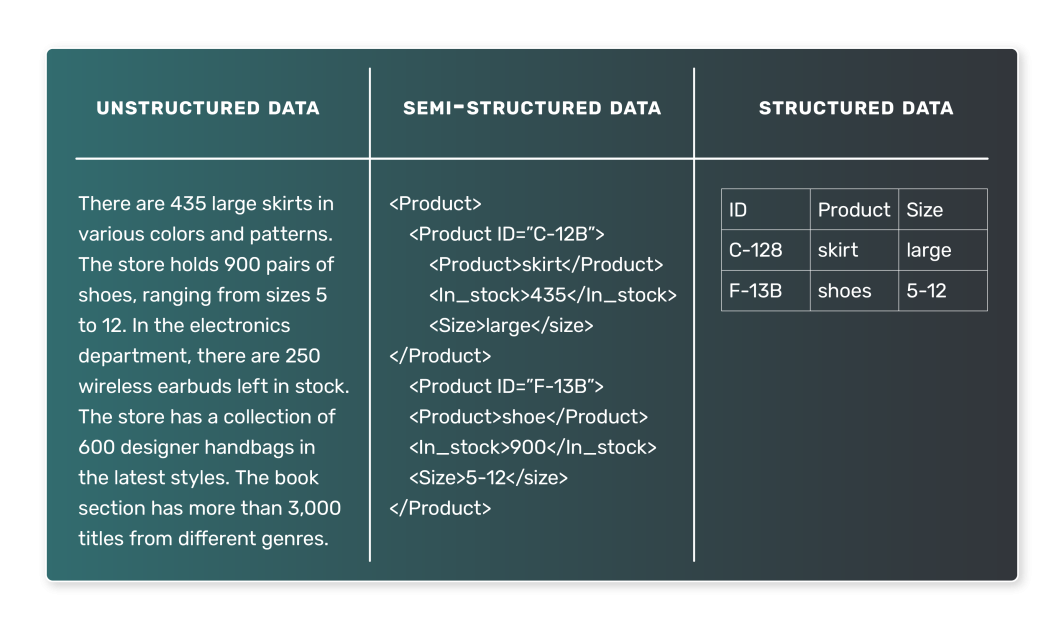Screen dimensions: 1064x623
Task: Click the Unstructured Data column heading
Action: coord(208,108)
